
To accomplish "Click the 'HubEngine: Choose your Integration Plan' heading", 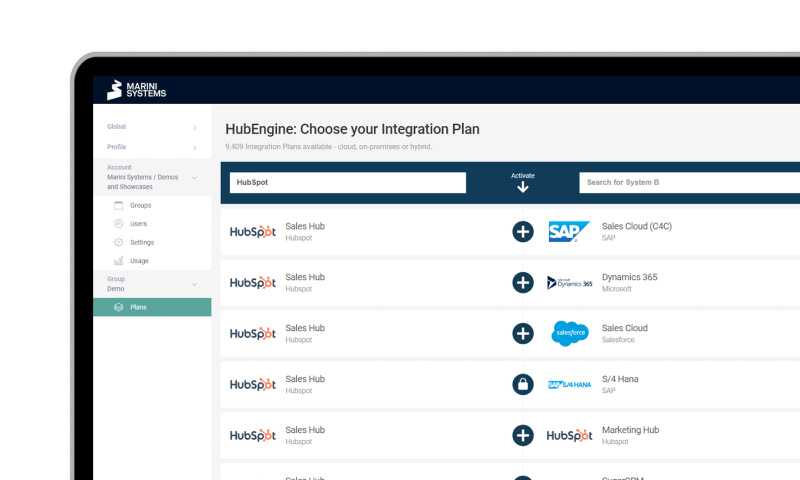I will coord(352,129).
